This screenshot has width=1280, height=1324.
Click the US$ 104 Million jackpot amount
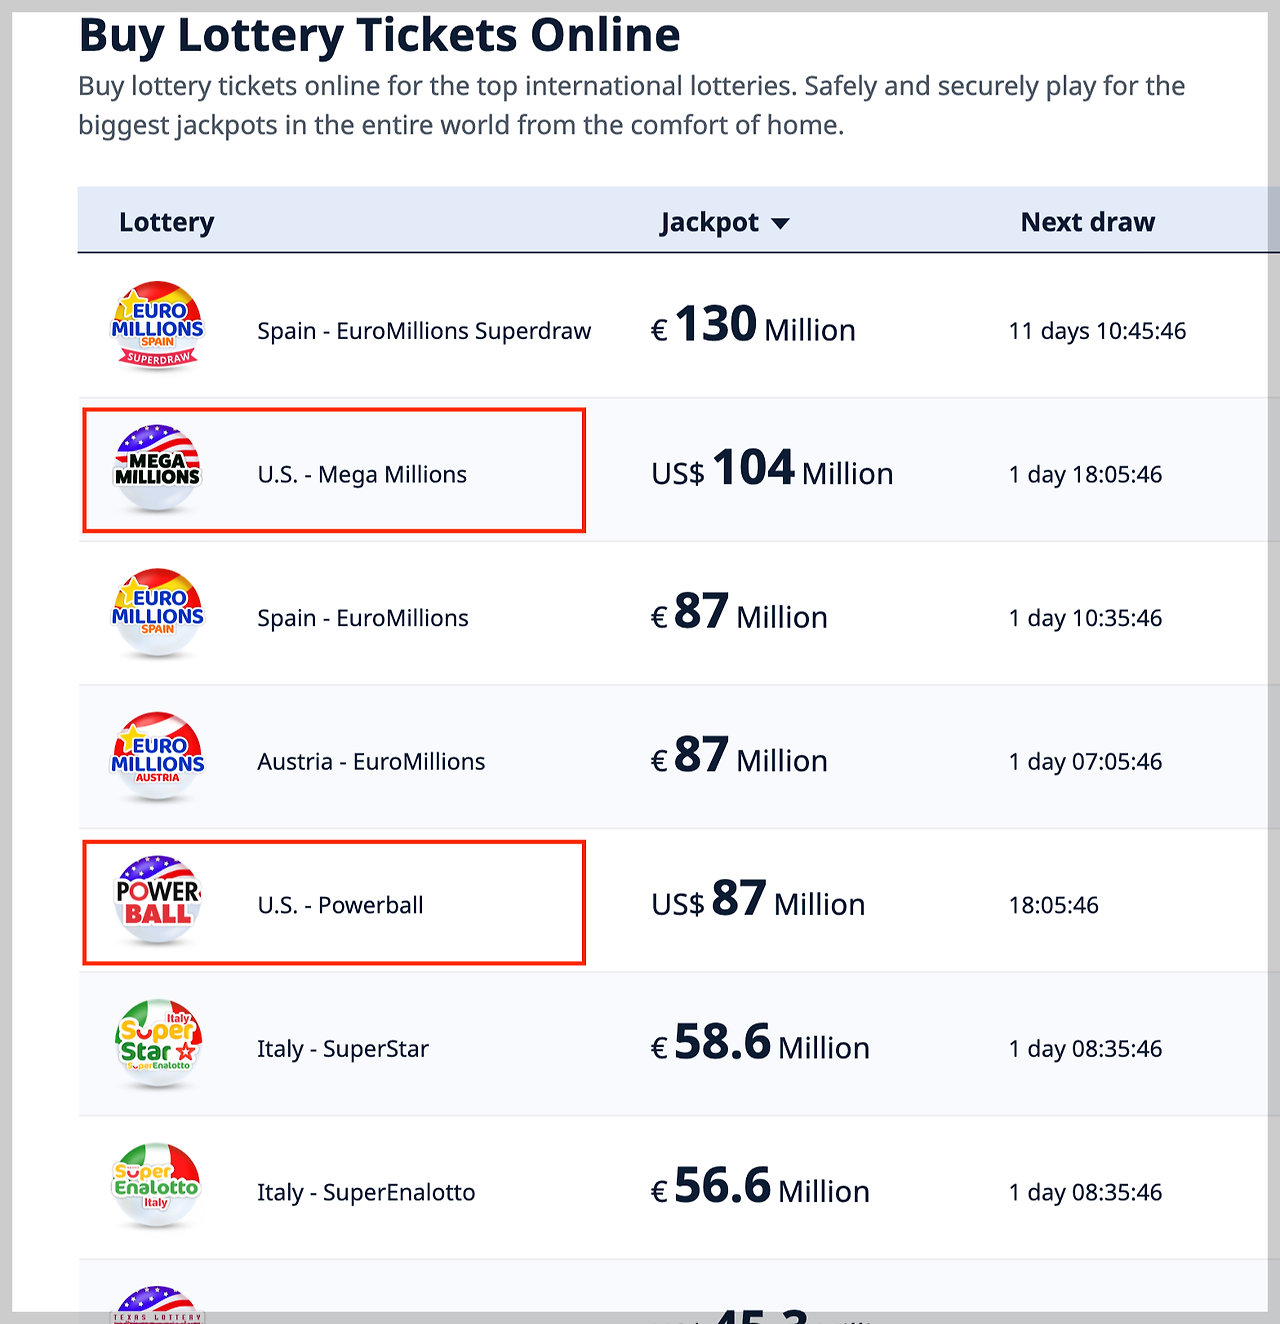point(772,469)
